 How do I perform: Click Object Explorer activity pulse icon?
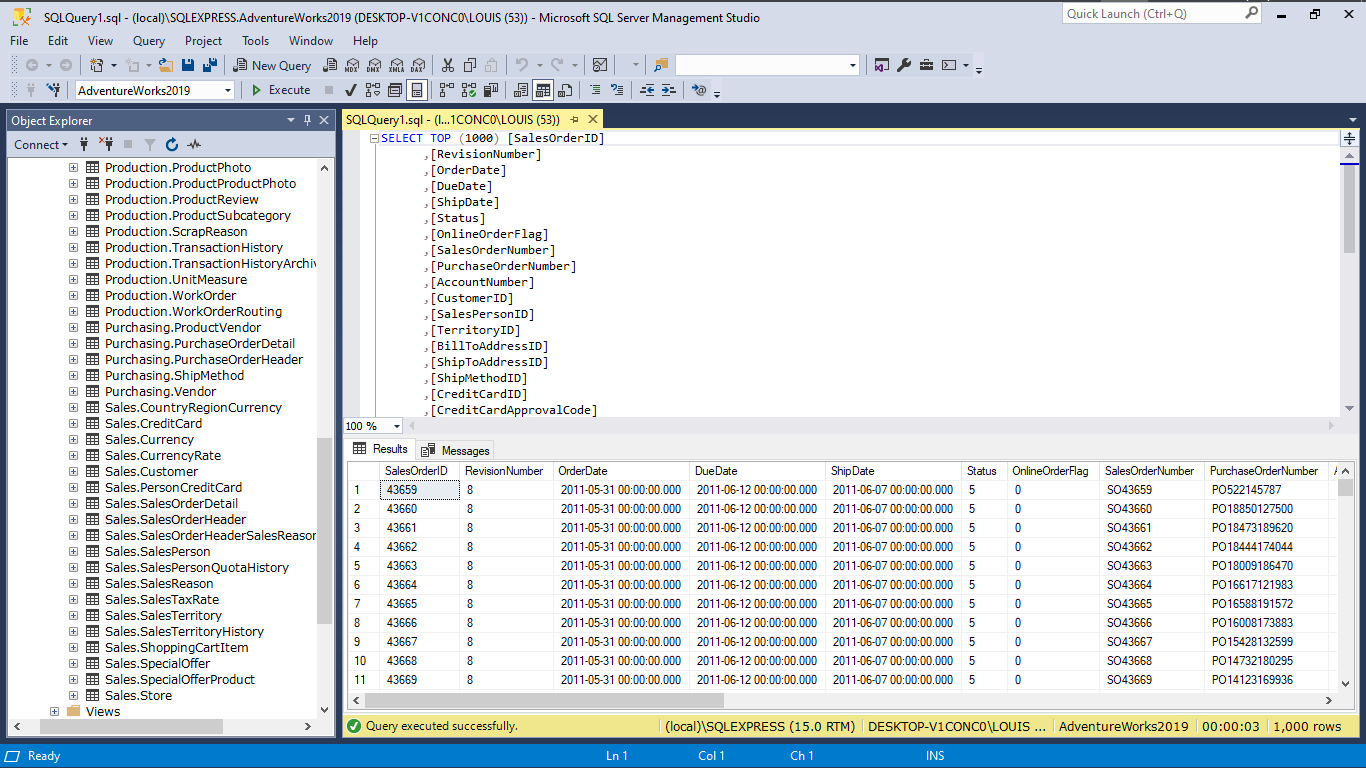pyautogui.click(x=194, y=144)
